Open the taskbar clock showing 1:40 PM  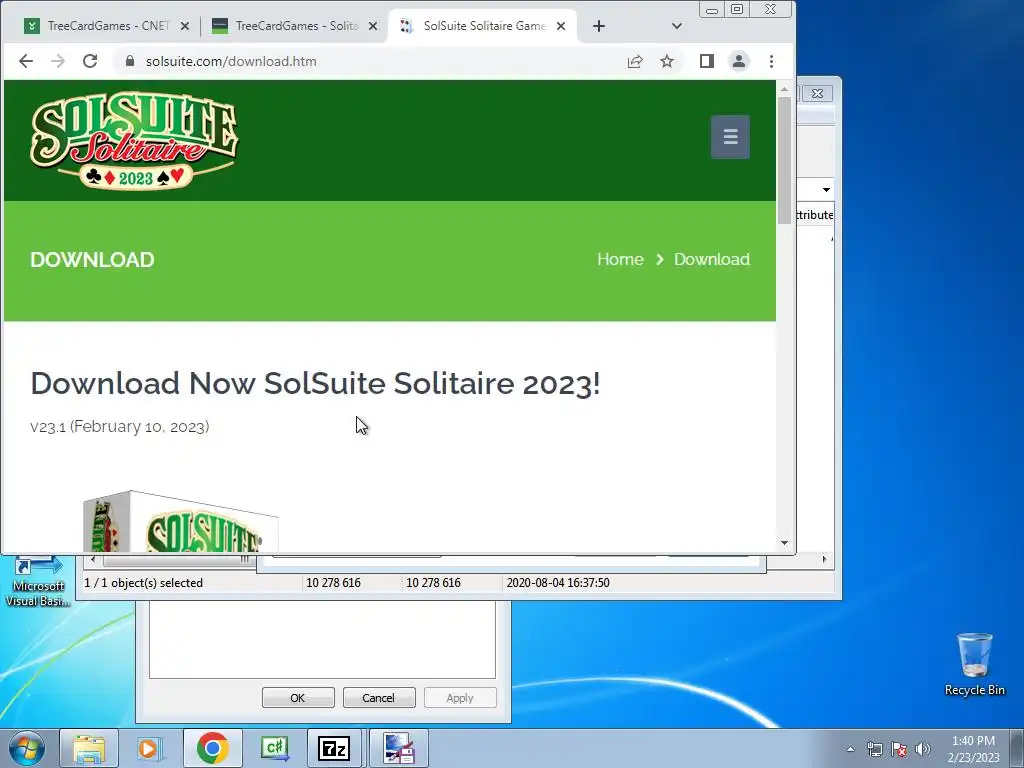pos(973,749)
